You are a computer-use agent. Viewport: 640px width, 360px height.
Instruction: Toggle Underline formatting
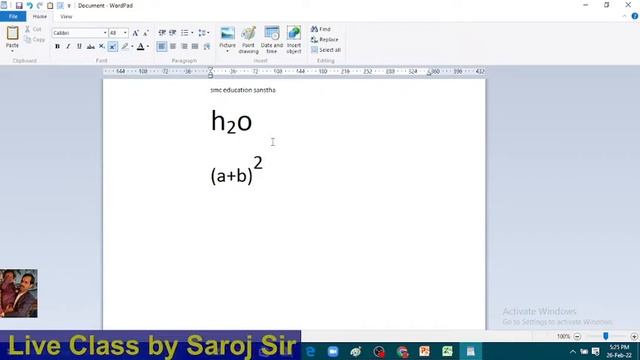79,47
